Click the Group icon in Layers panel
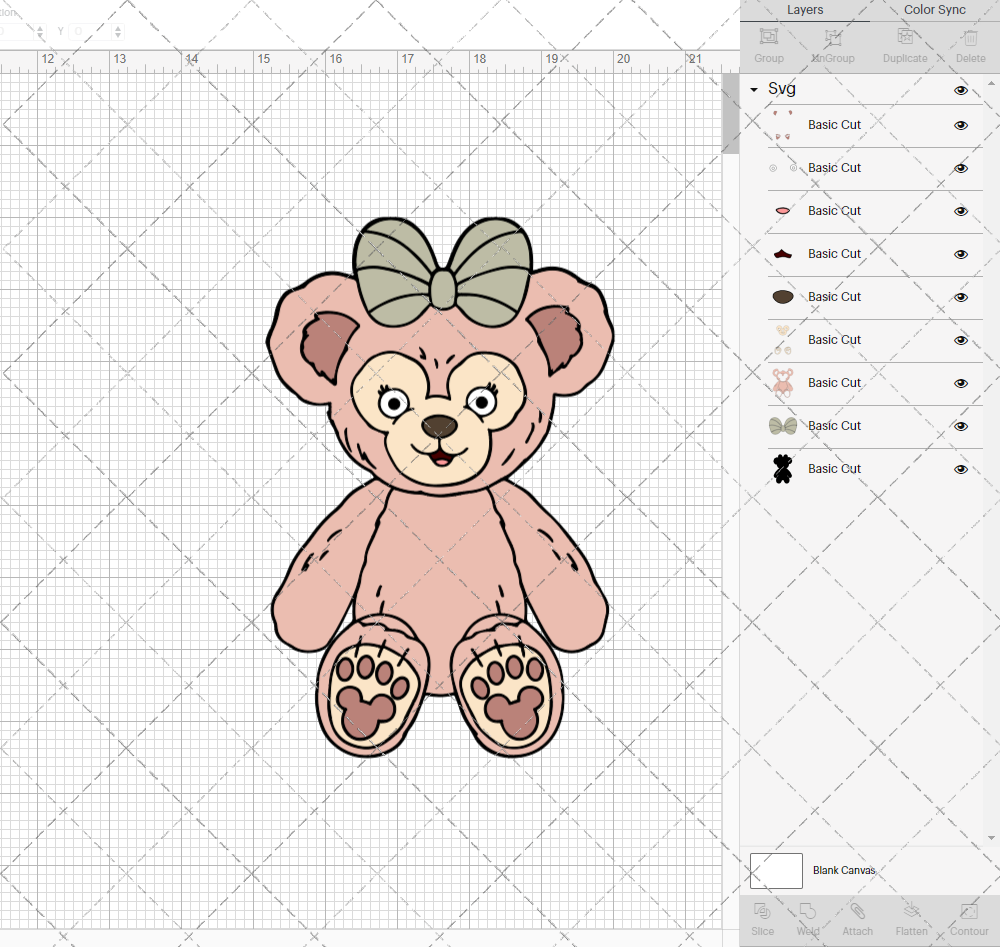 (x=768, y=37)
